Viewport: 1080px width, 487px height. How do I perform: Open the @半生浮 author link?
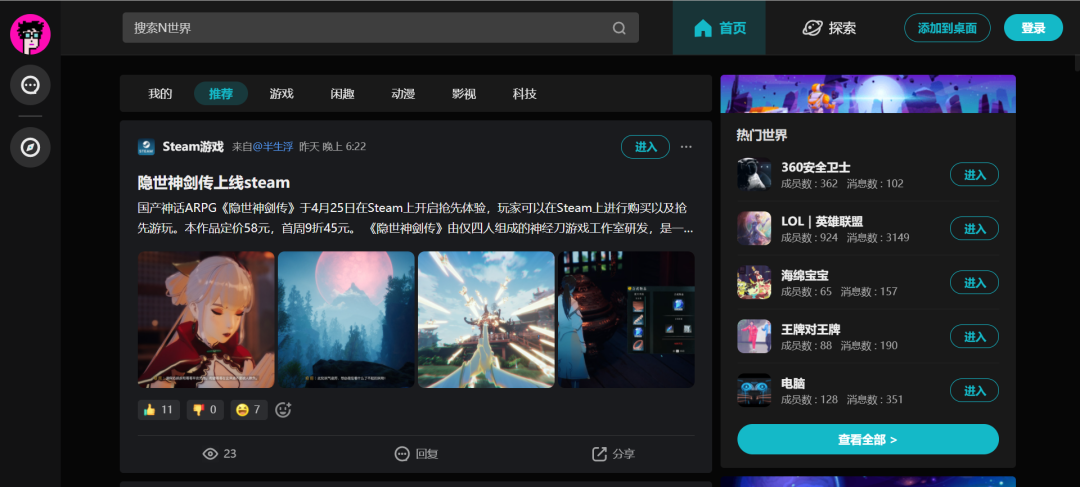click(x=273, y=147)
